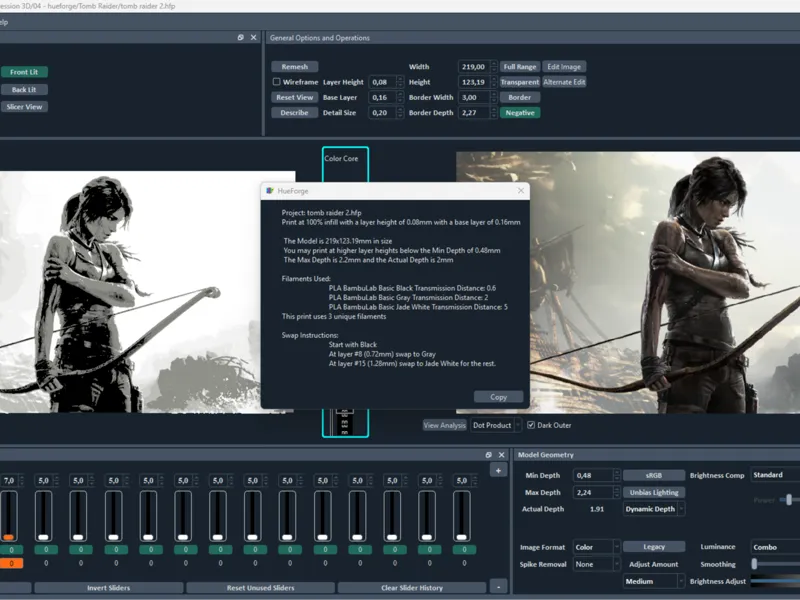Click the Reset View button
Screen dimensions: 800x600
coord(295,97)
